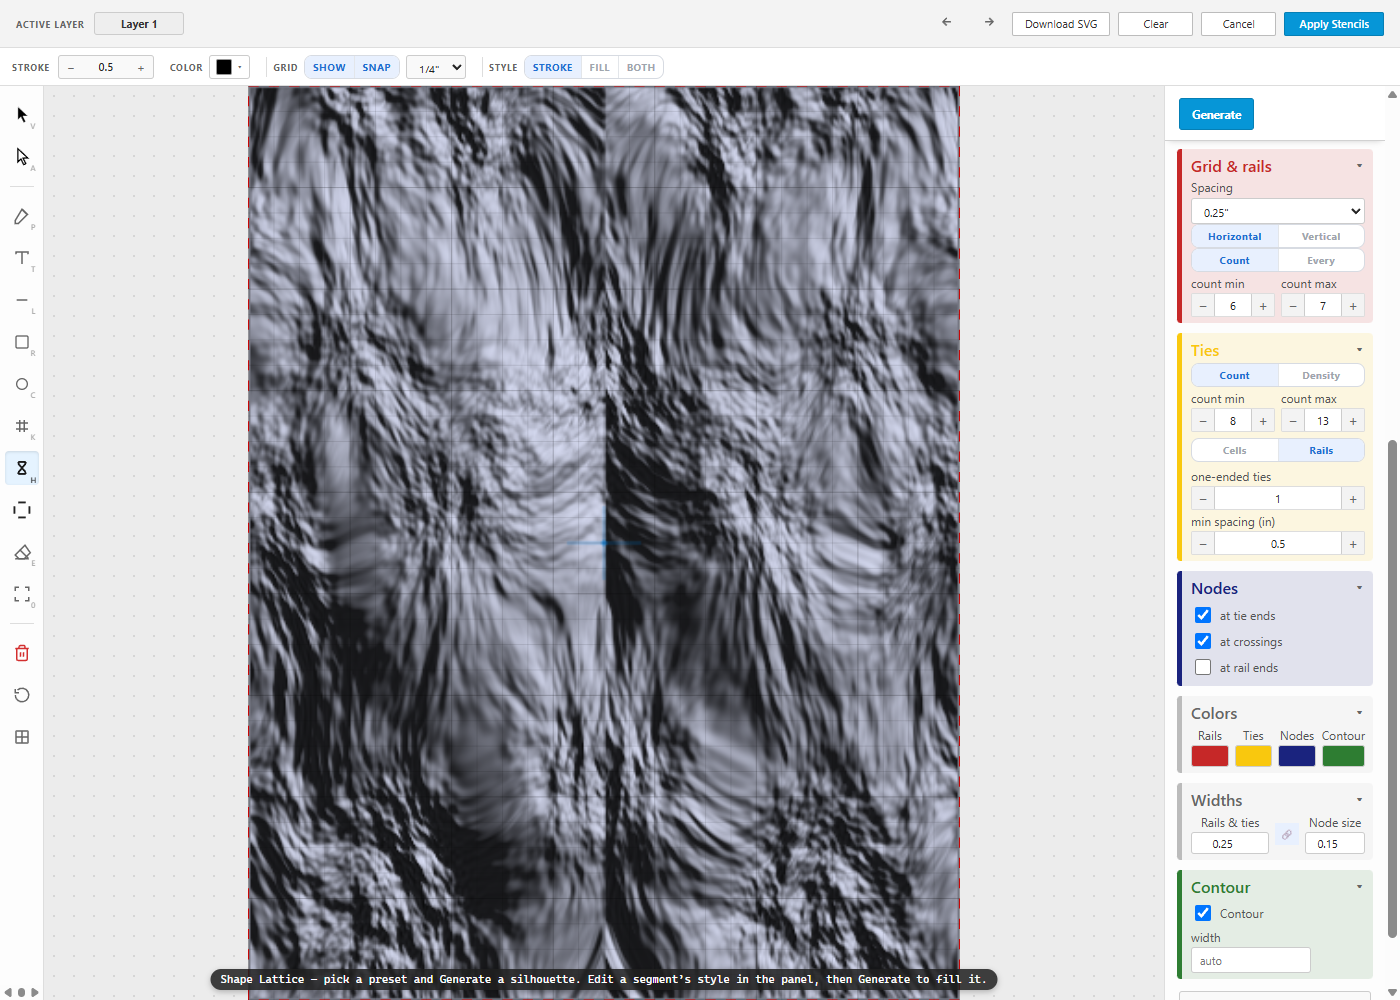This screenshot has width=1400, height=1000.
Task: Select the Cells tab in Ties
Action: (x=1235, y=451)
